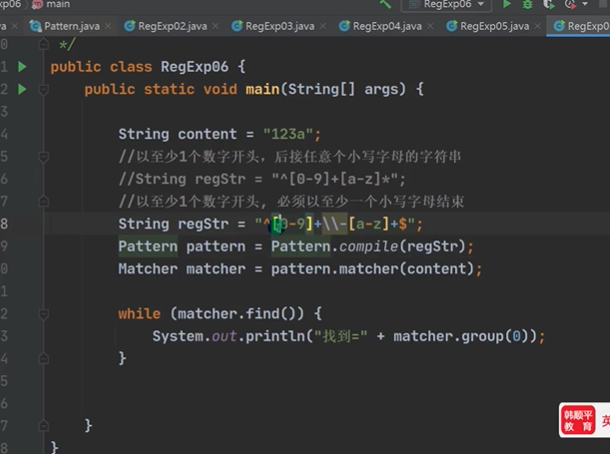Click the while loop closing fold marker
610x454 pixels.
pos(44,358)
